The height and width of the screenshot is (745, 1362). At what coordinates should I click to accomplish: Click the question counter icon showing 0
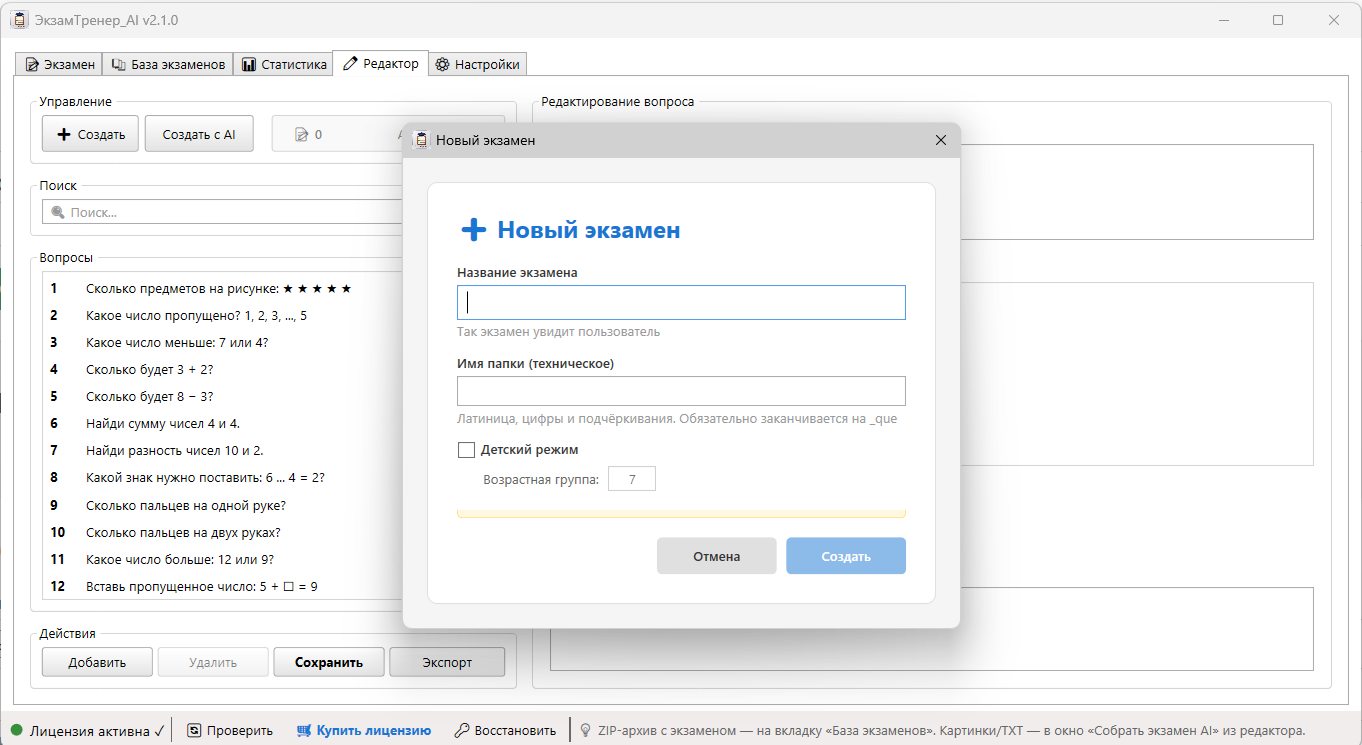pyautogui.click(x=301, y=134)
